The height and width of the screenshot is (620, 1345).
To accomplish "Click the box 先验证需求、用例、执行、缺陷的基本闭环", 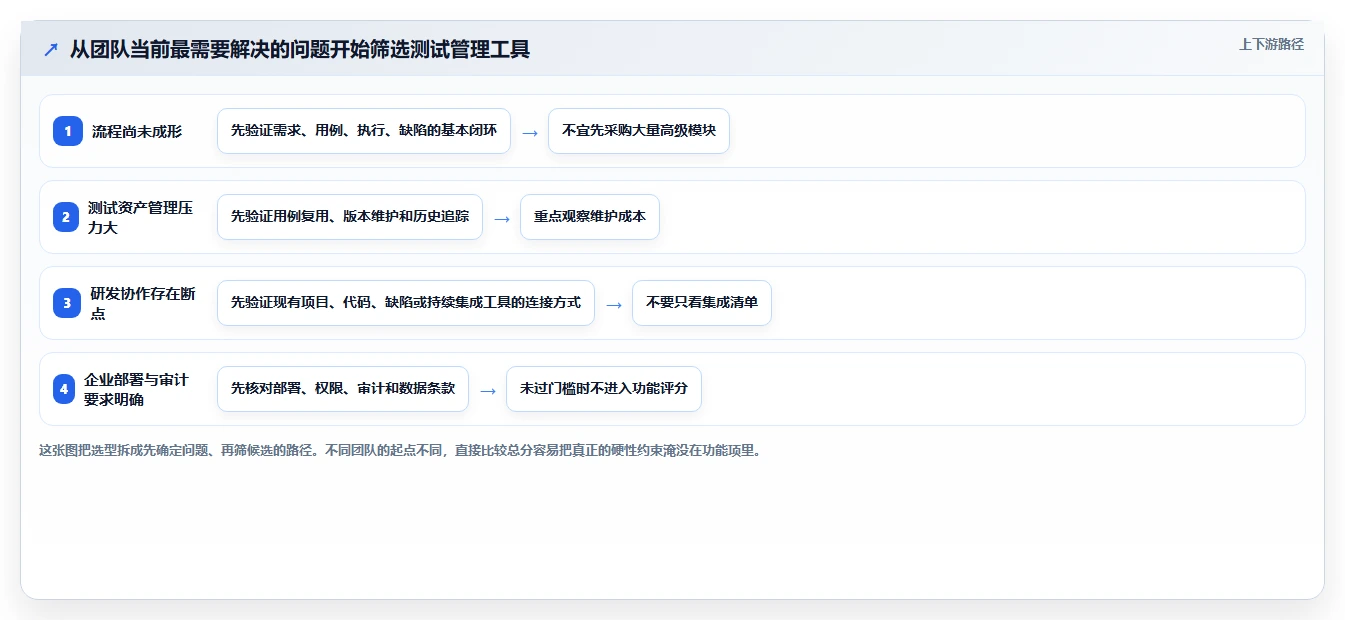I will (x=364, y=131).
